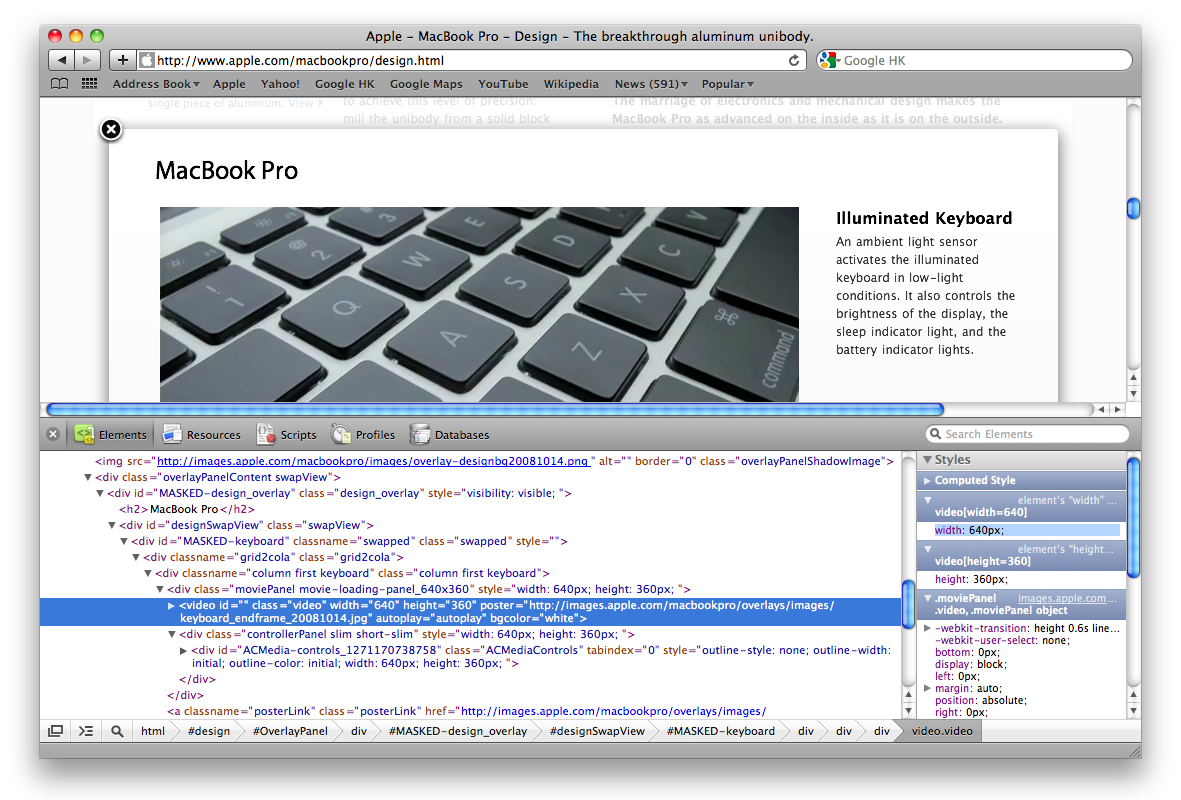Dock or undock the inspector window
The height and width of the screenshot is (800, 1181).
[x=56, y=731]
